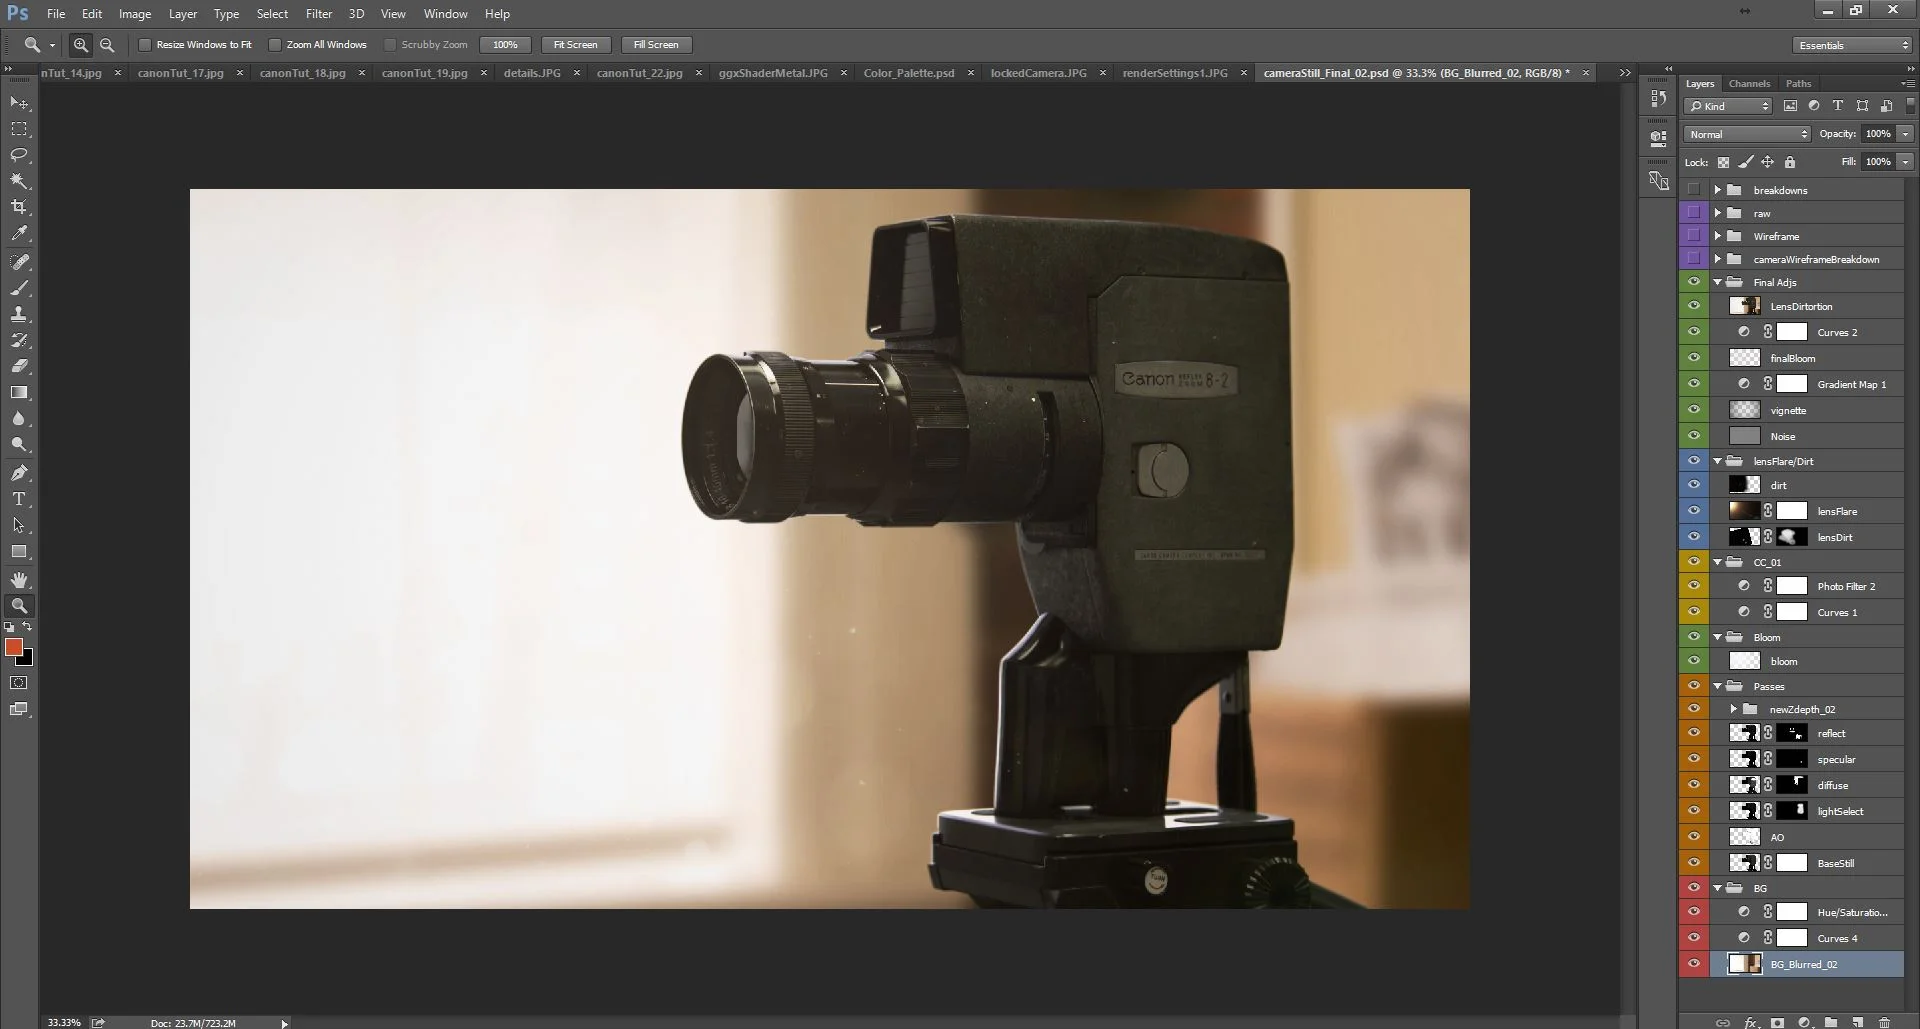Screen dimensions: 1920x1029
Task: Click the Fill Screen button
Action: point(655,45)
